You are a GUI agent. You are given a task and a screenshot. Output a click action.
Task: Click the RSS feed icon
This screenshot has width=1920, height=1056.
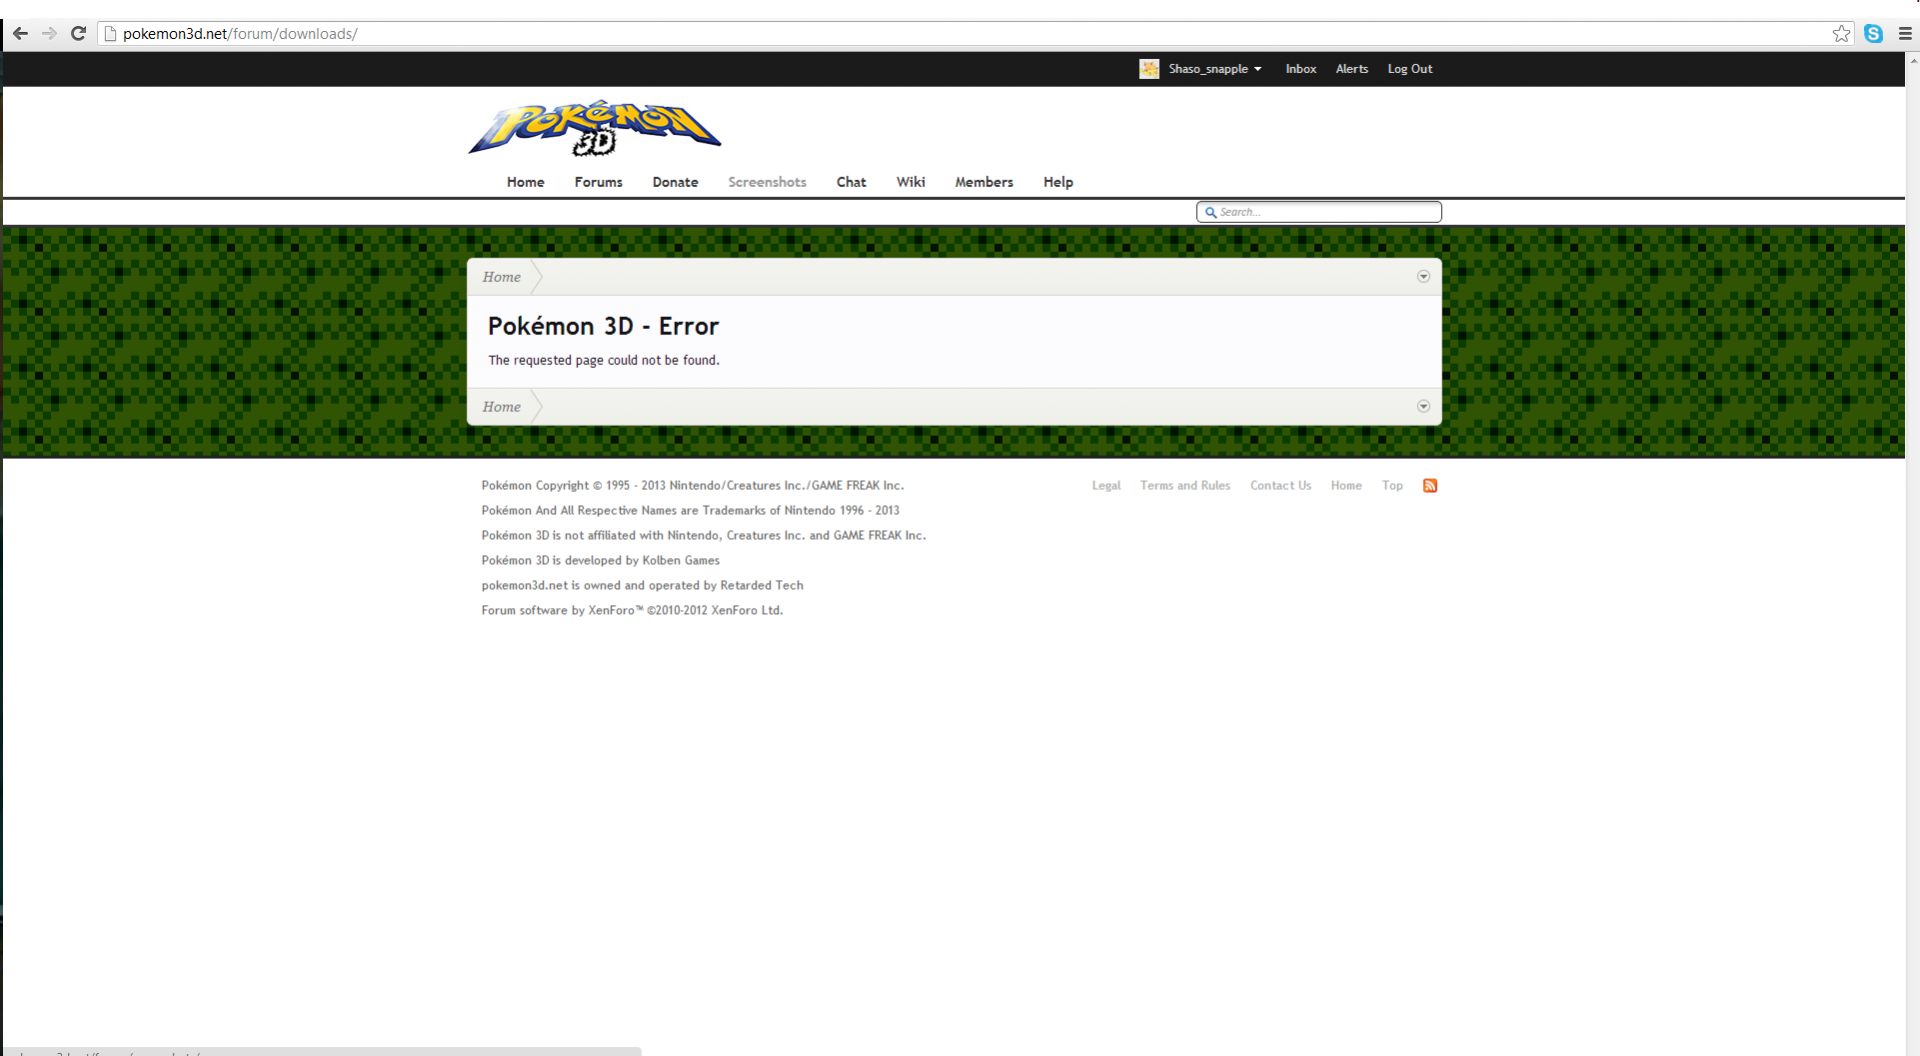pos(1430,486)
